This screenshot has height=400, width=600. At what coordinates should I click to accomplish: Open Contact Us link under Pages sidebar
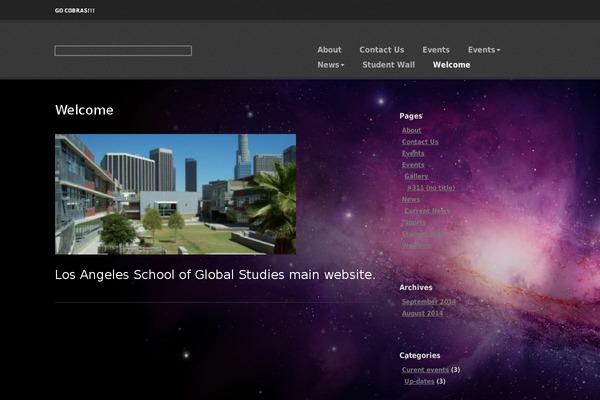coord(420,142)
